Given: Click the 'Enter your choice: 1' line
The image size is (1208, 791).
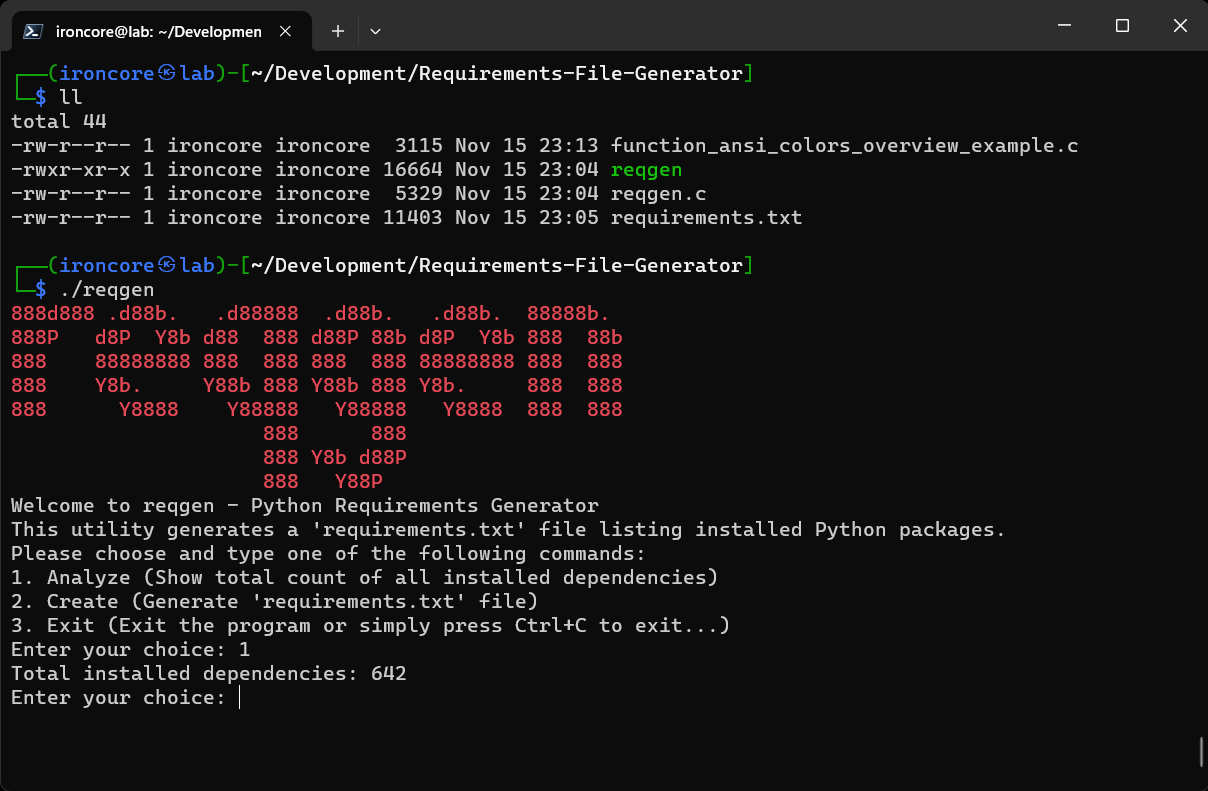Looking at the screenshot, I should [x=131, y=650].
